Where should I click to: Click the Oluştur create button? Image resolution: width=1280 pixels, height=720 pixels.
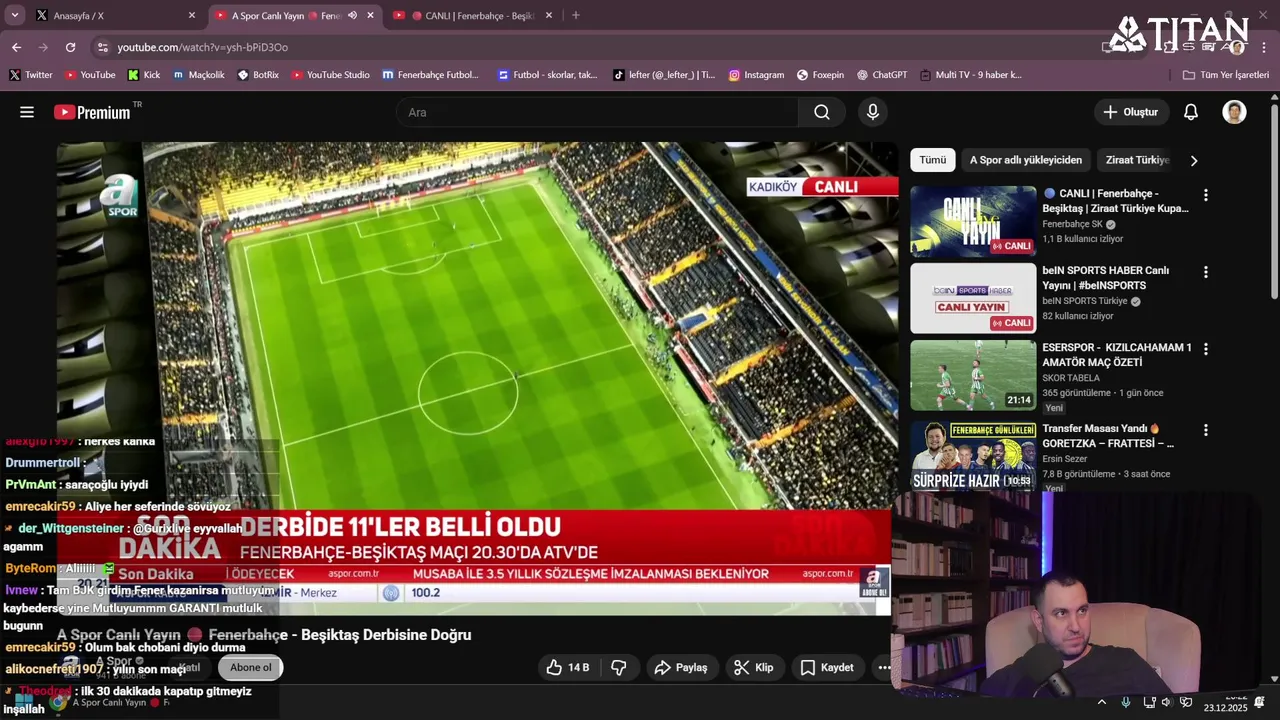point(1131,112)
